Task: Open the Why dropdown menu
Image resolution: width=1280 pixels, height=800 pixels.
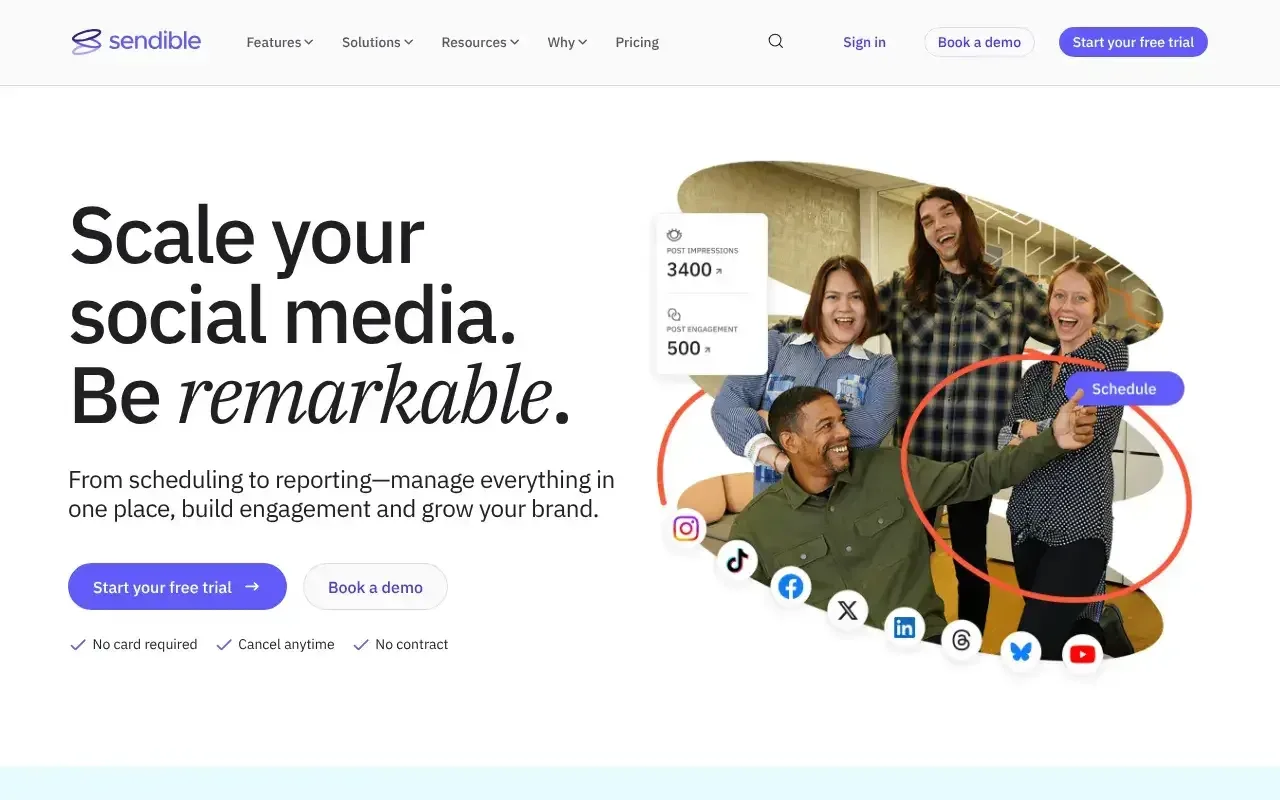Action: point(567,42)
